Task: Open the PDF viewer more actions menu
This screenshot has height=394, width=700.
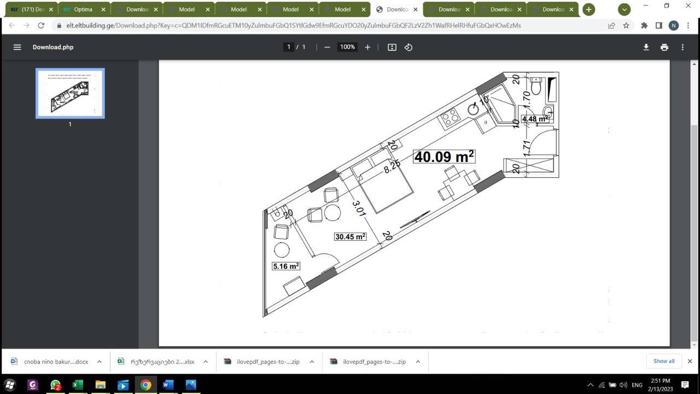Action: (x=683, y=47)
